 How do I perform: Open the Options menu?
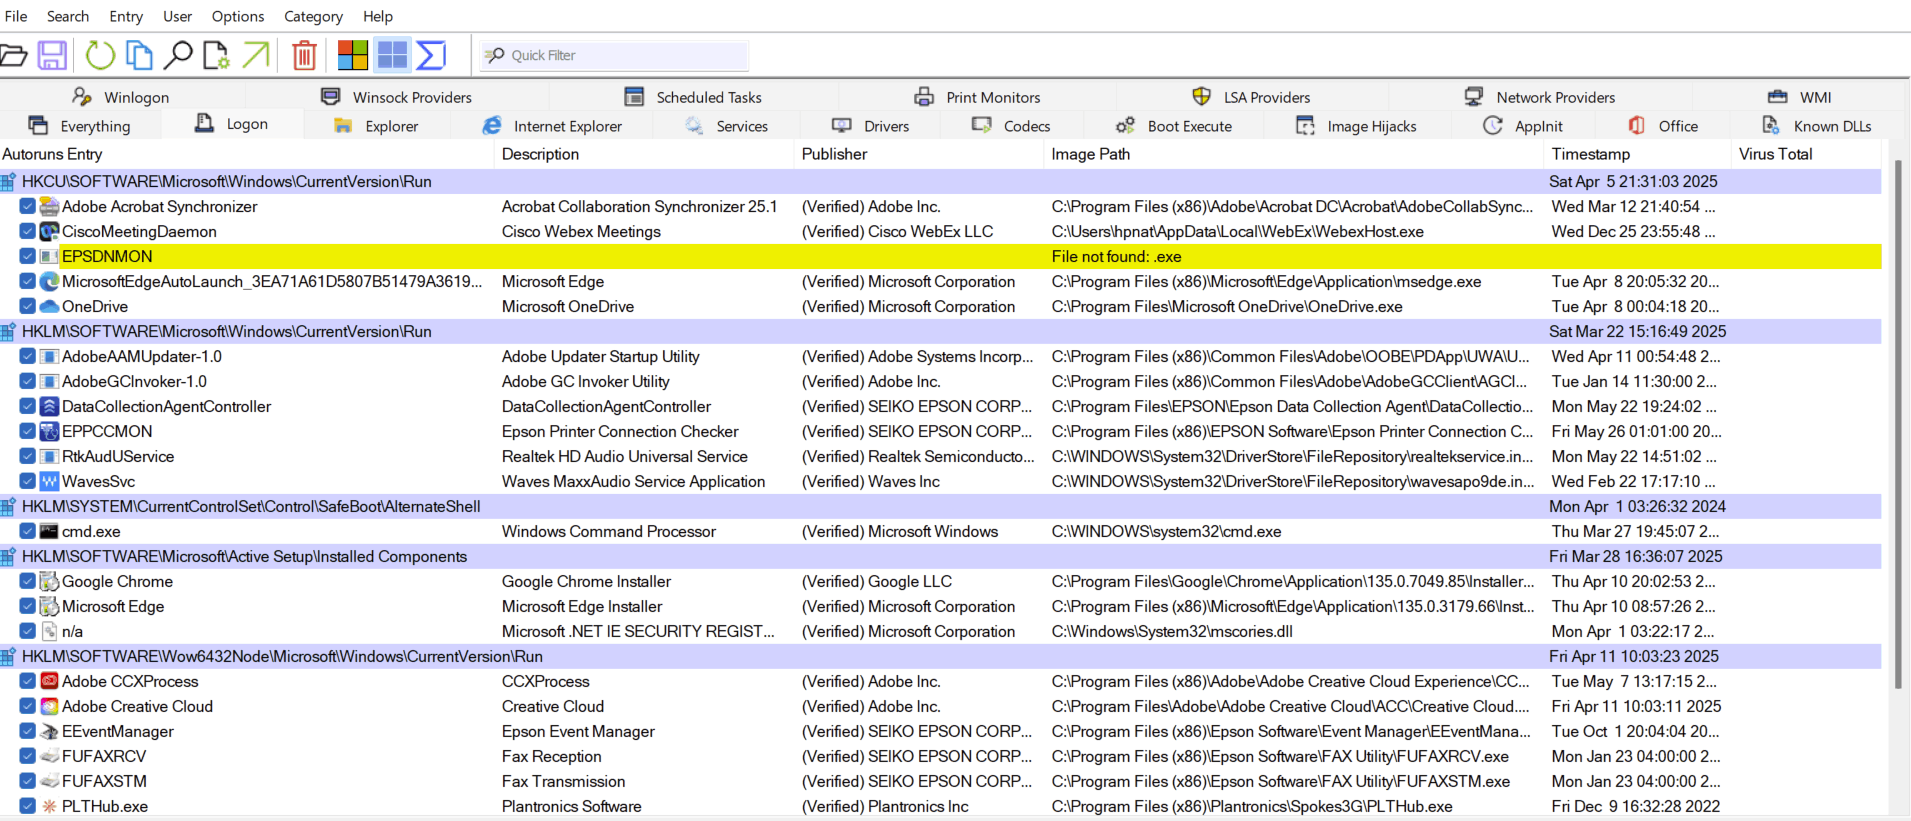click(238, 16)
